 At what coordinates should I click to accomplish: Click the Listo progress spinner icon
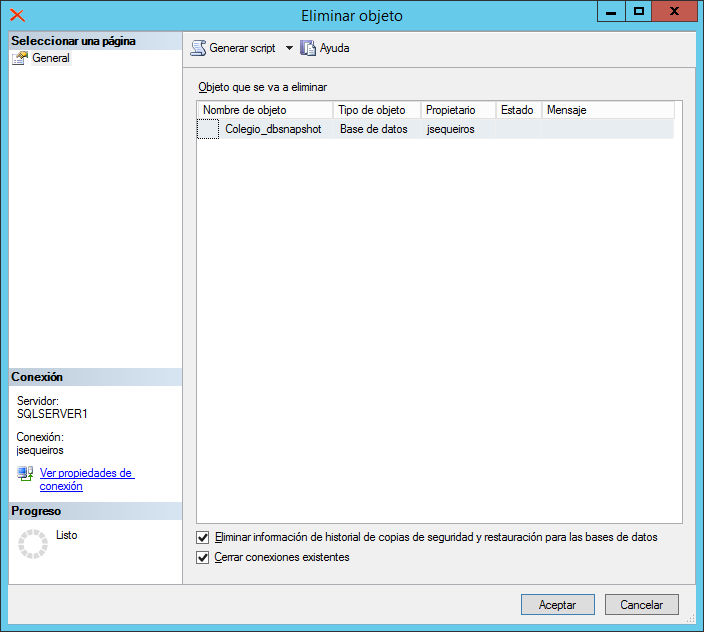tap(33, 544)
